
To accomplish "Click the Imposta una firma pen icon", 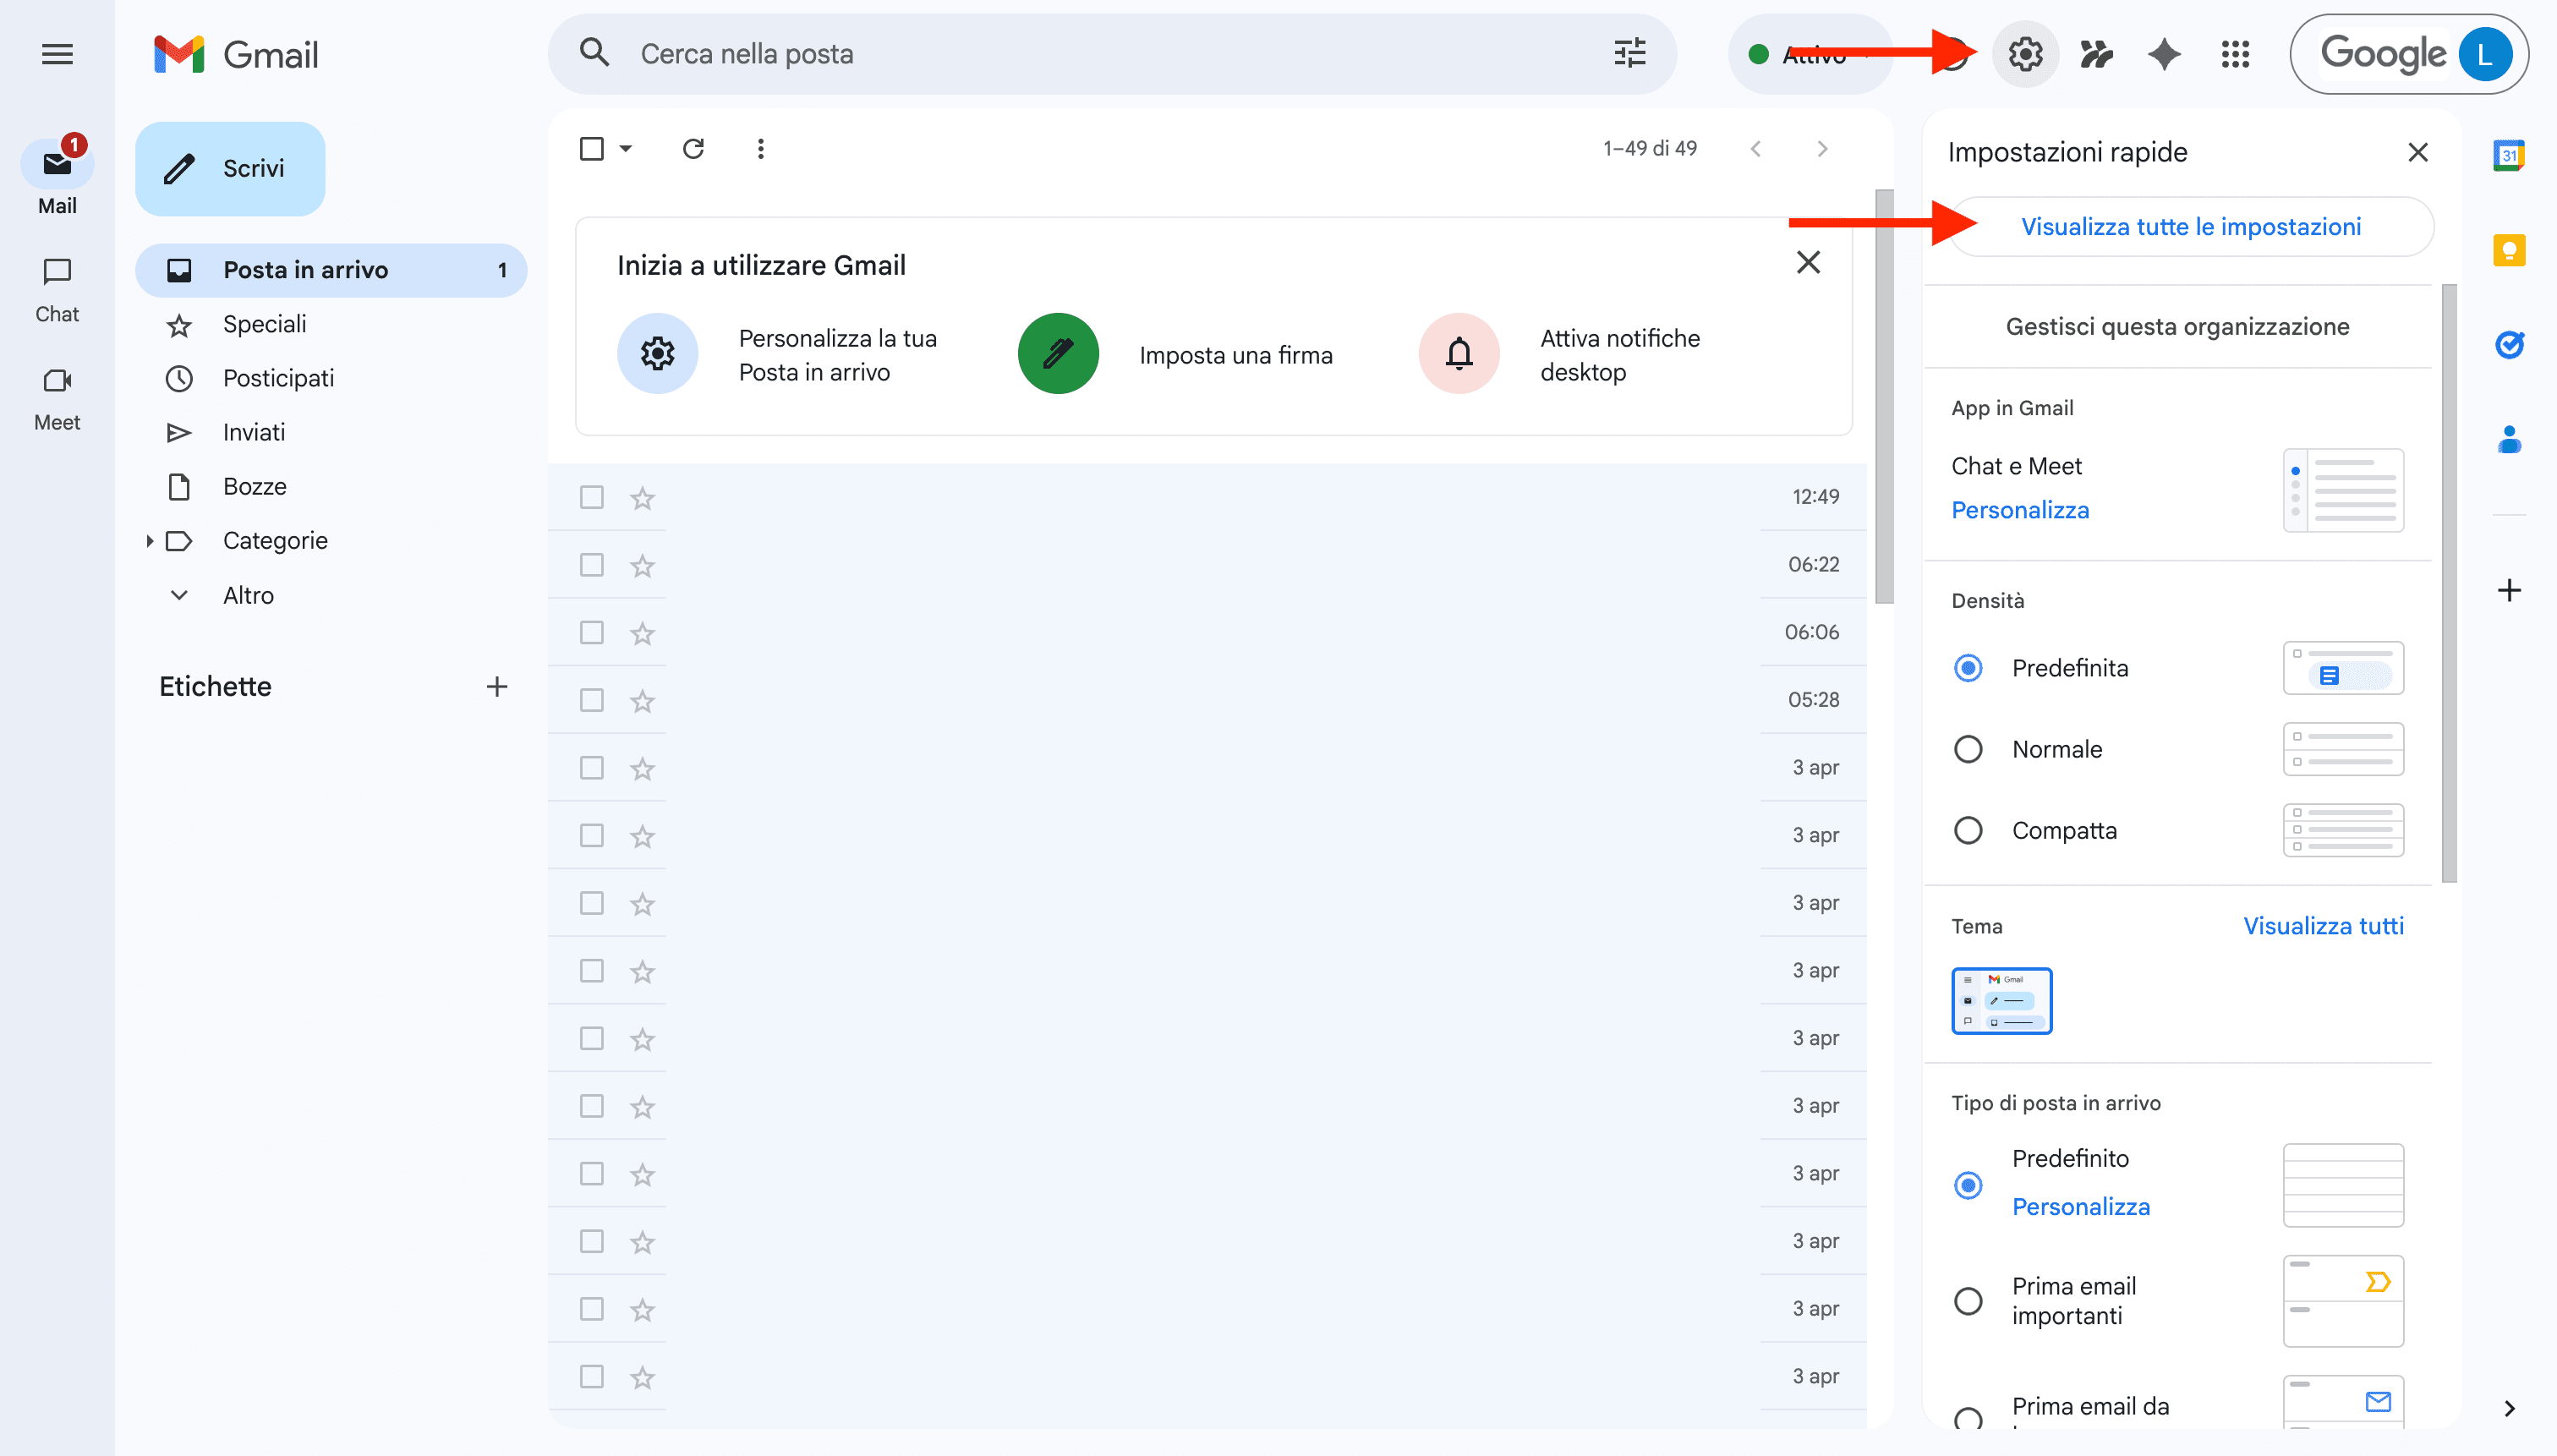I will pos(1057,353).
